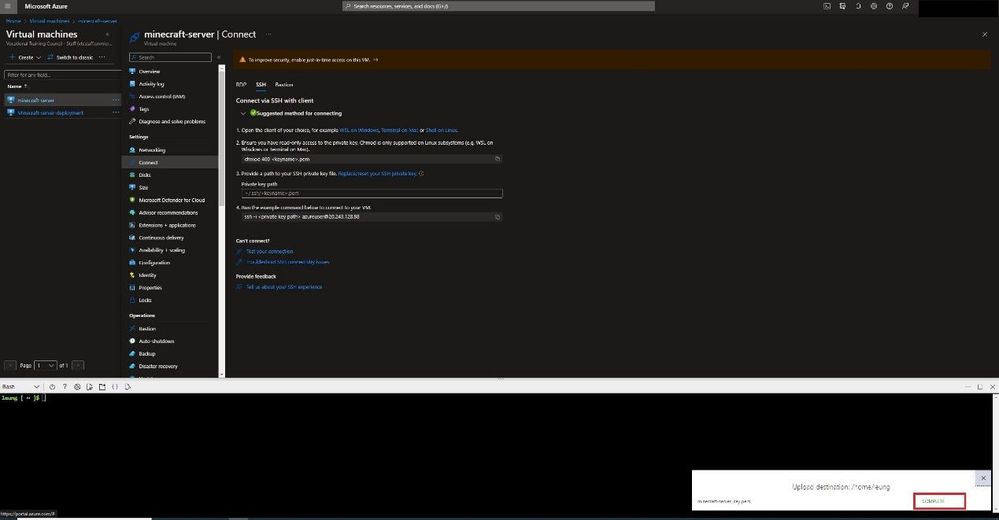Select the SSH tab

pos(261,84)
